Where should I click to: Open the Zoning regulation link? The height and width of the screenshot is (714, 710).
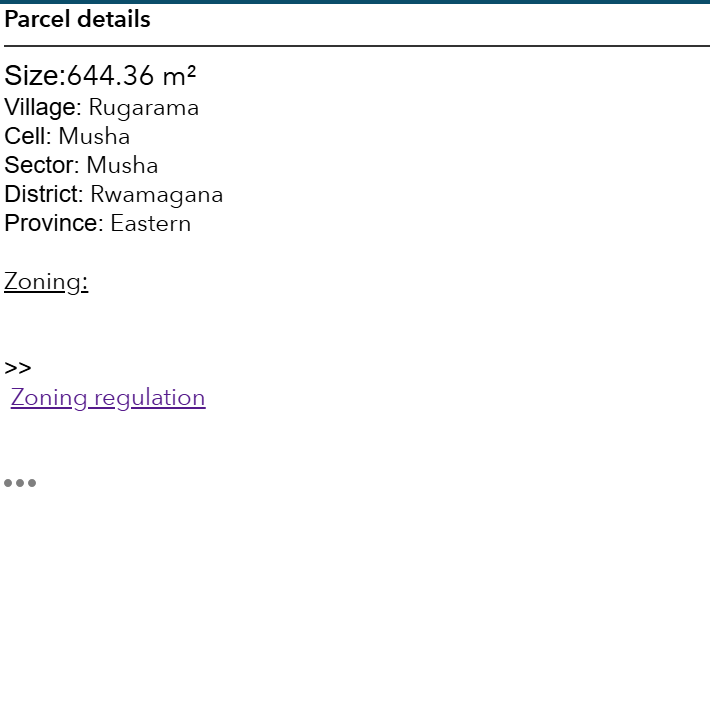click(108, 398)
